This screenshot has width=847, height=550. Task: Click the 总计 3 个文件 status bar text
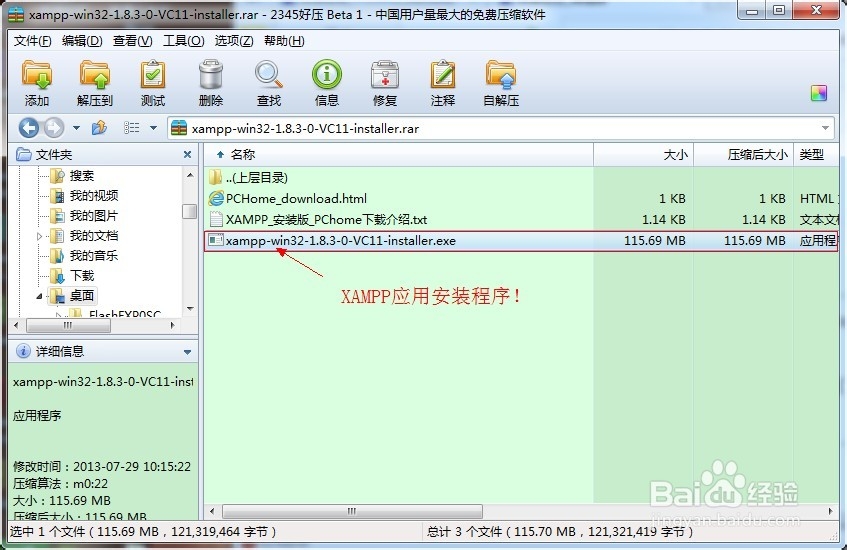[560, 532]
